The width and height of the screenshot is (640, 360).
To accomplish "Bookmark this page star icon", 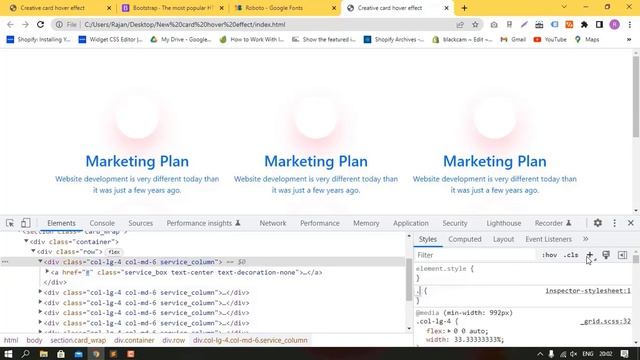I will (475, 24).
